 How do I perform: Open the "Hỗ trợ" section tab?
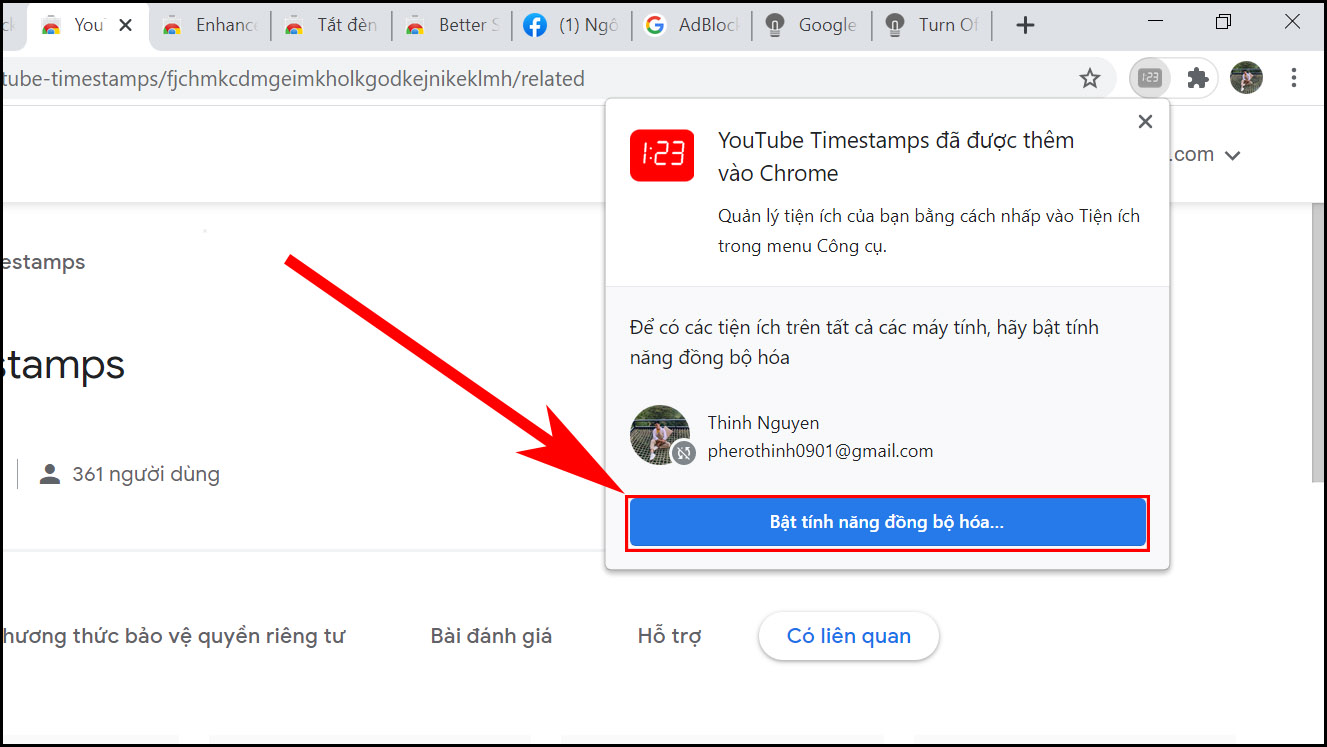[669, 636]
